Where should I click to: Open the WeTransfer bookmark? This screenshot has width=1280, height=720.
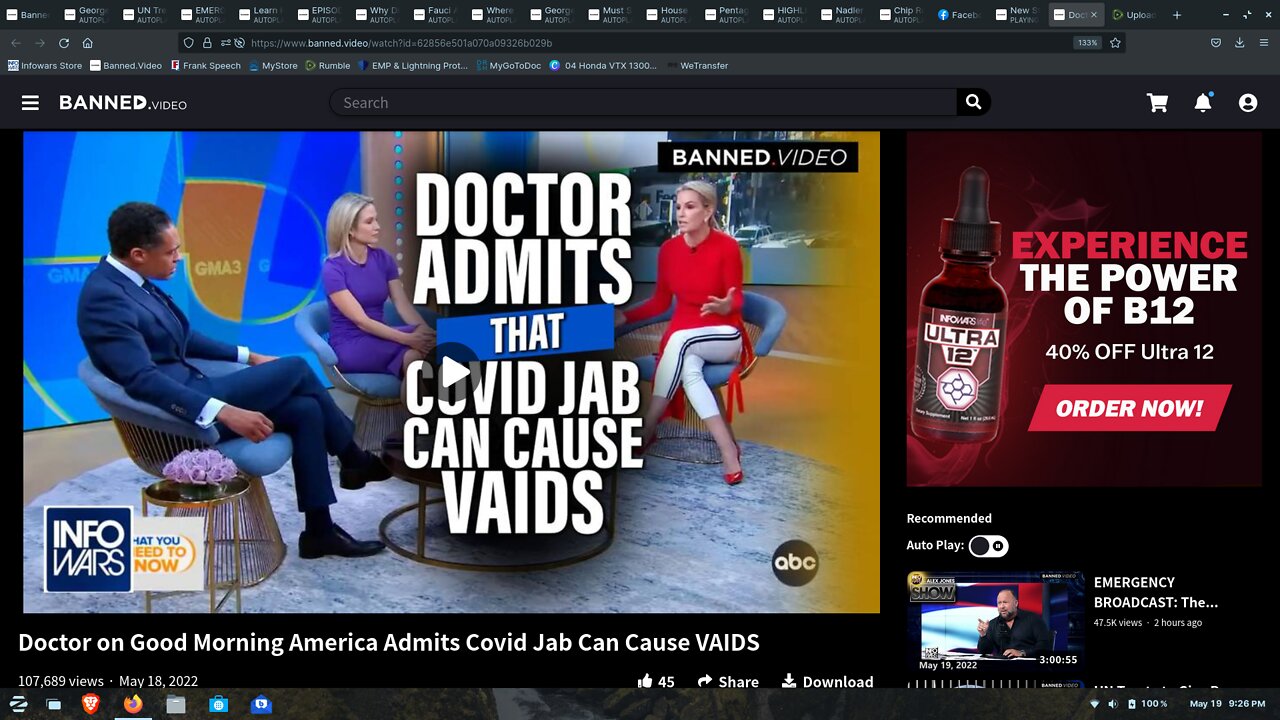(697, 66)
